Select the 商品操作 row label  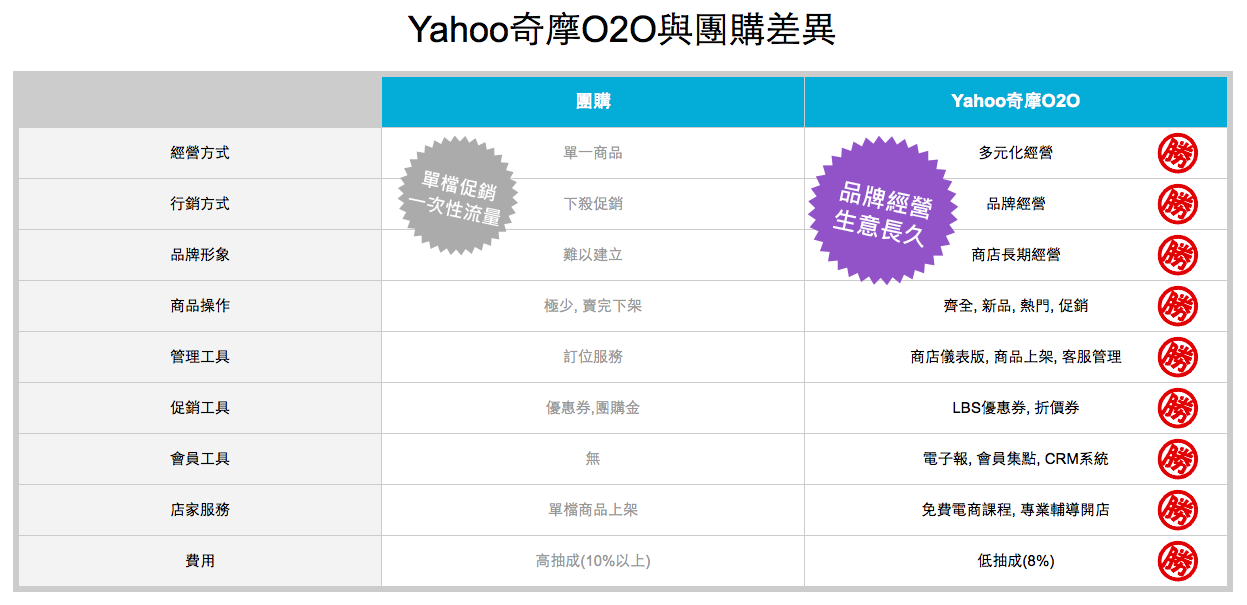(200, 306)
